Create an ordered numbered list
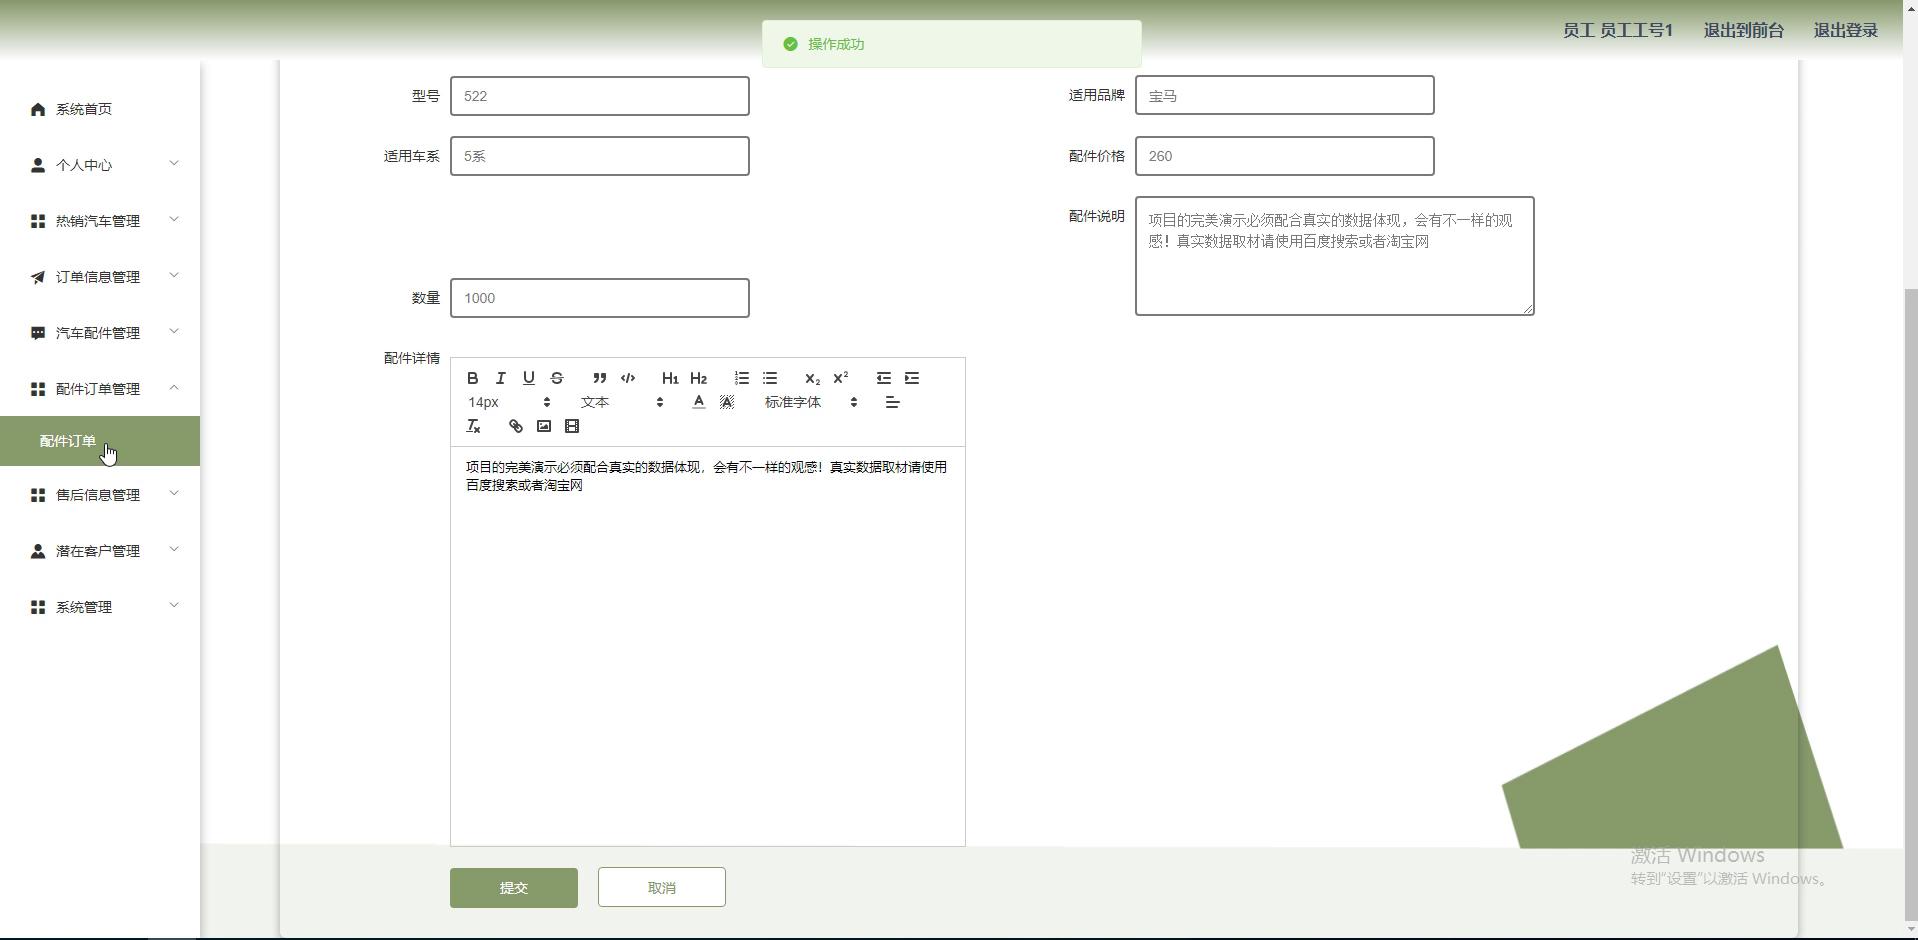 [741, 378]
